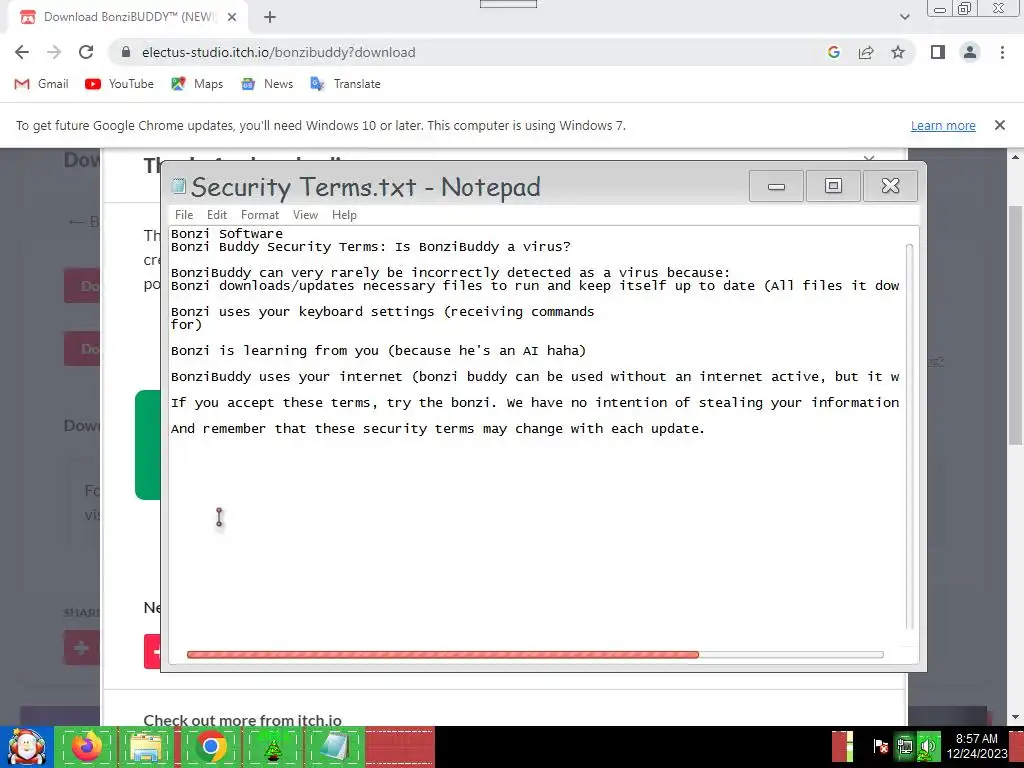Open the News bookmark
Image resolution: width=1024 pixels, height=768 pixels.
click(266, 84)
